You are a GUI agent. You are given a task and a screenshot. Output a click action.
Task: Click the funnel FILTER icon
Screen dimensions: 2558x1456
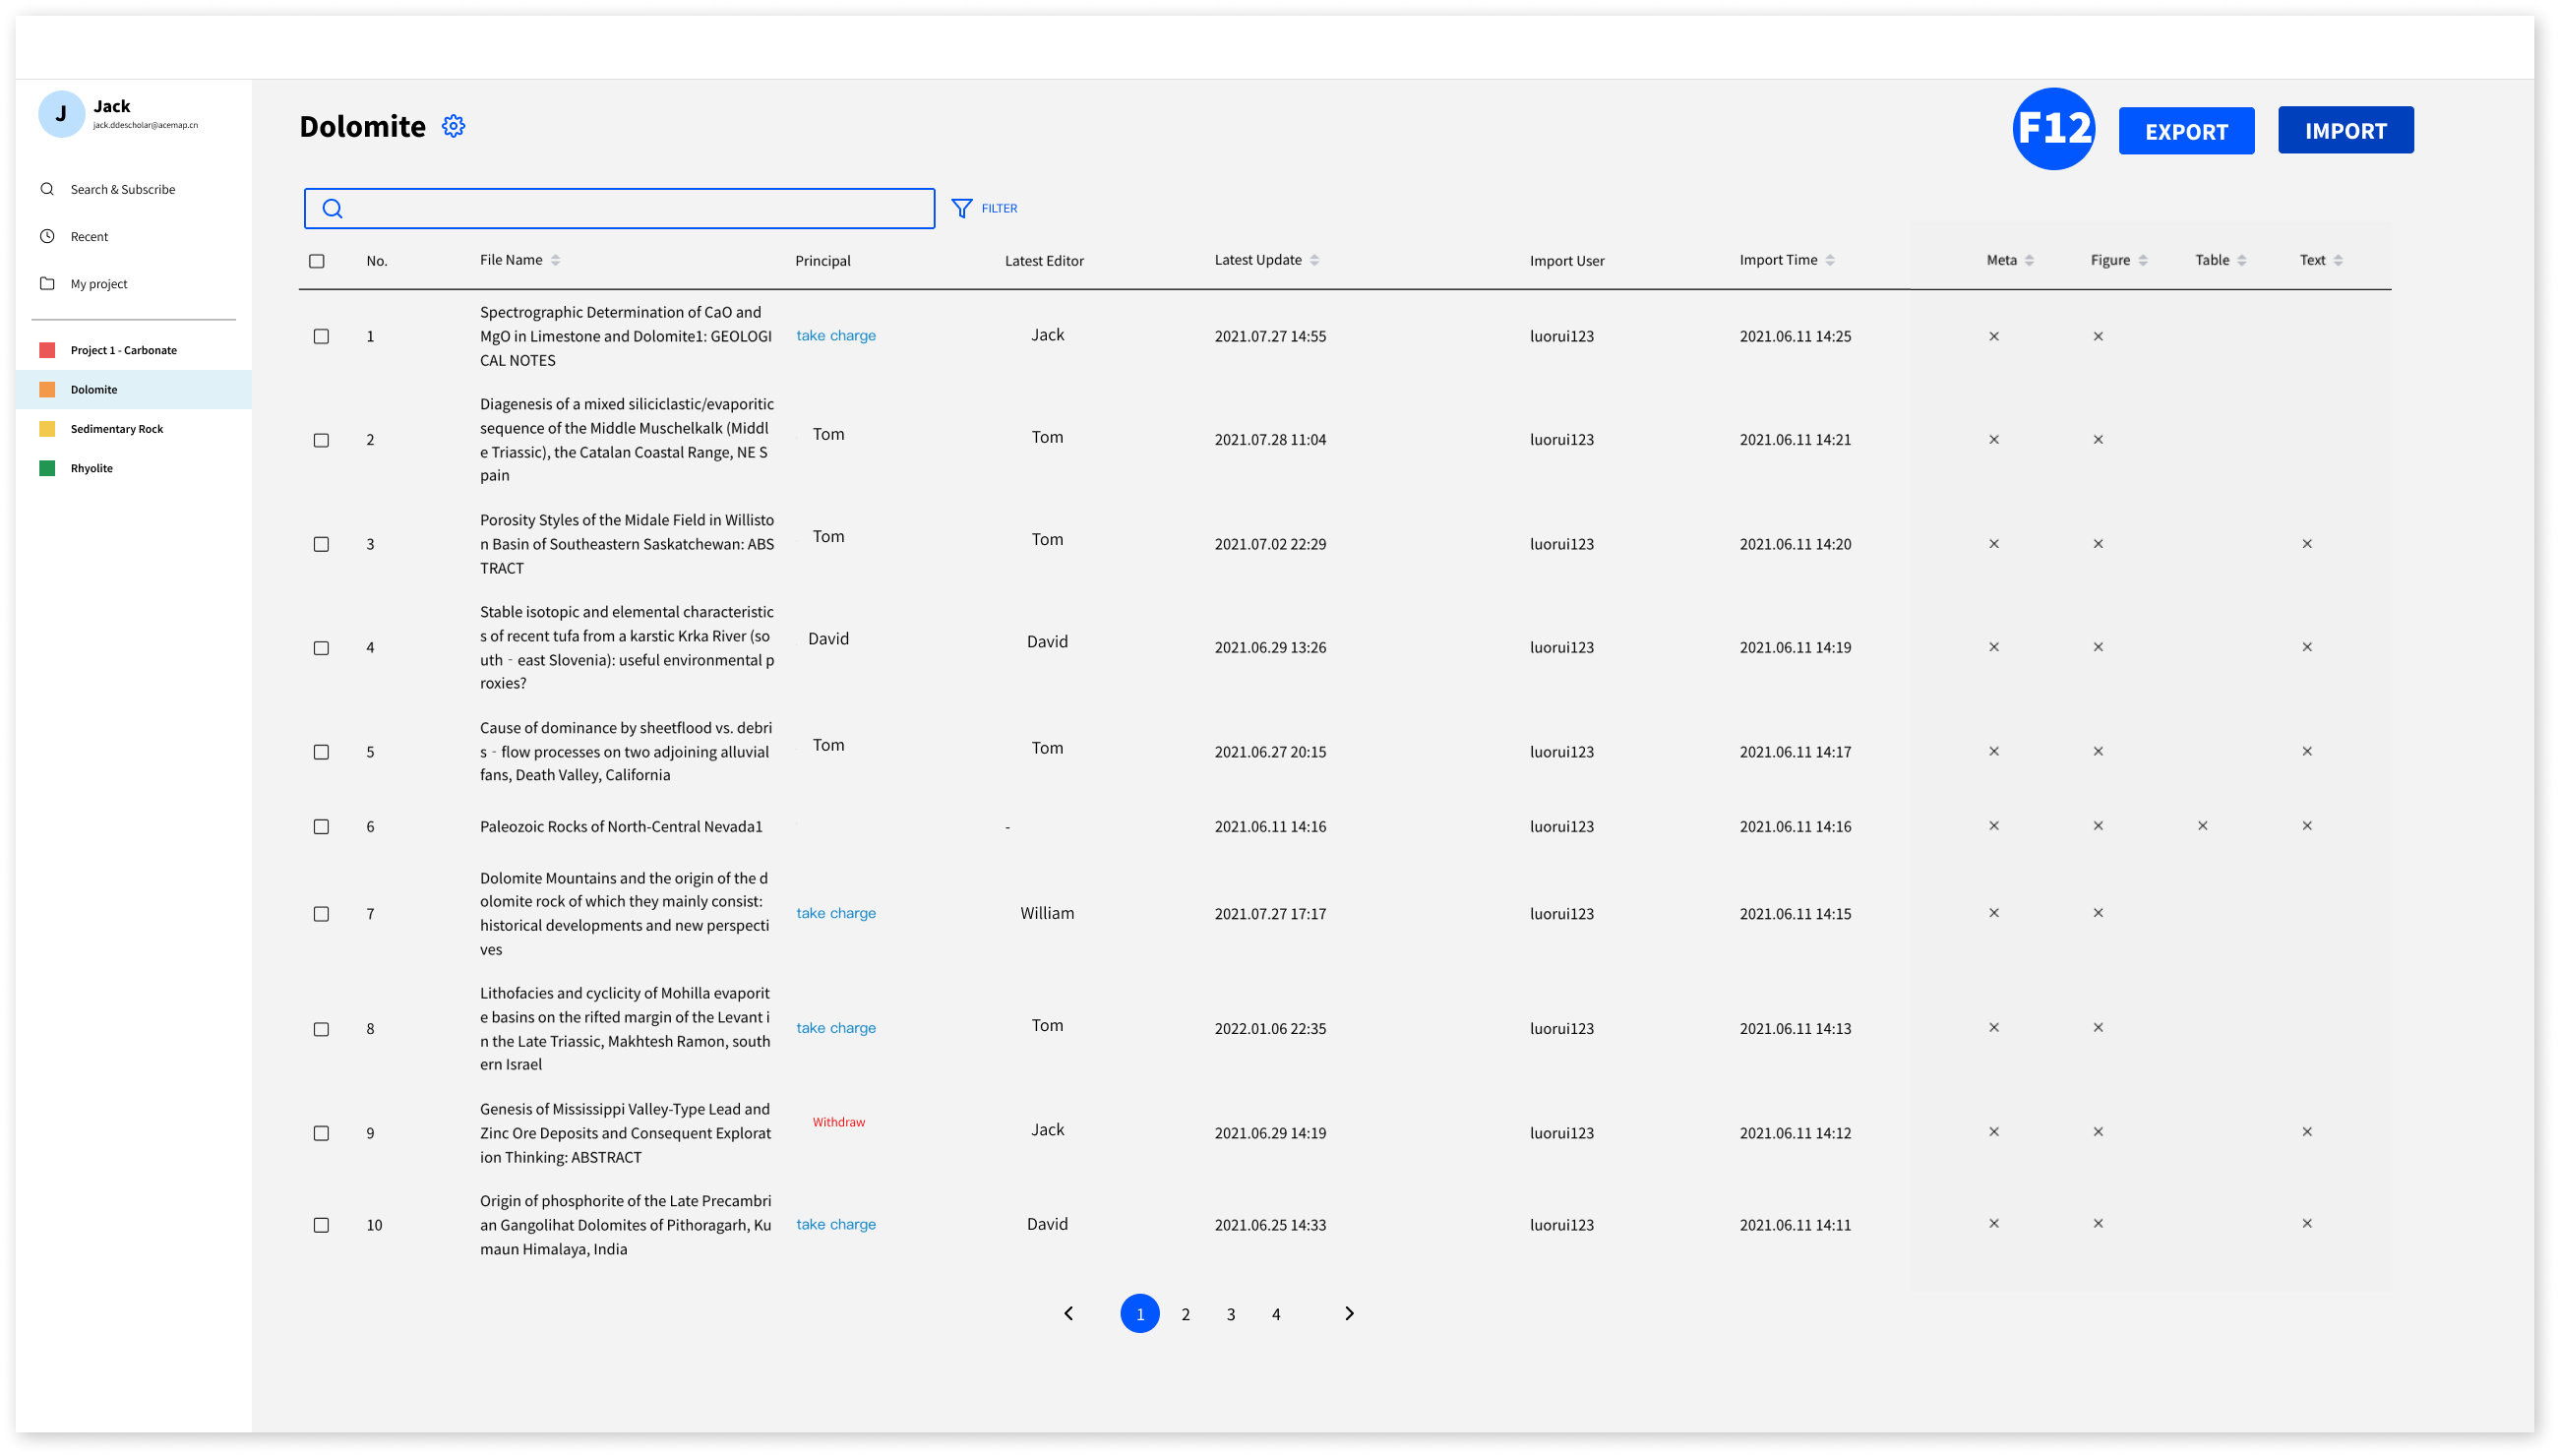[961, 208]
